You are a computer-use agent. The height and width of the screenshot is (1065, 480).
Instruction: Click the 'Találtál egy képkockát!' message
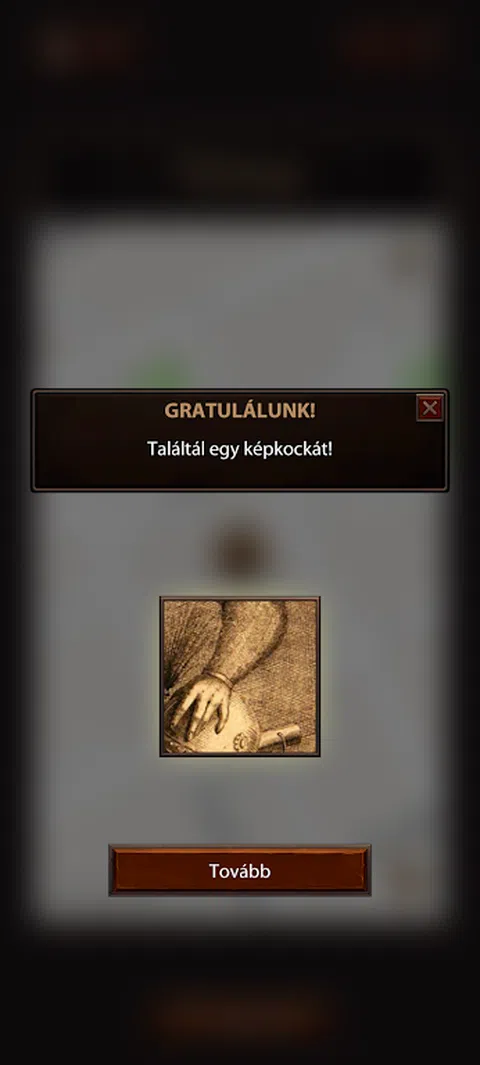240,449
